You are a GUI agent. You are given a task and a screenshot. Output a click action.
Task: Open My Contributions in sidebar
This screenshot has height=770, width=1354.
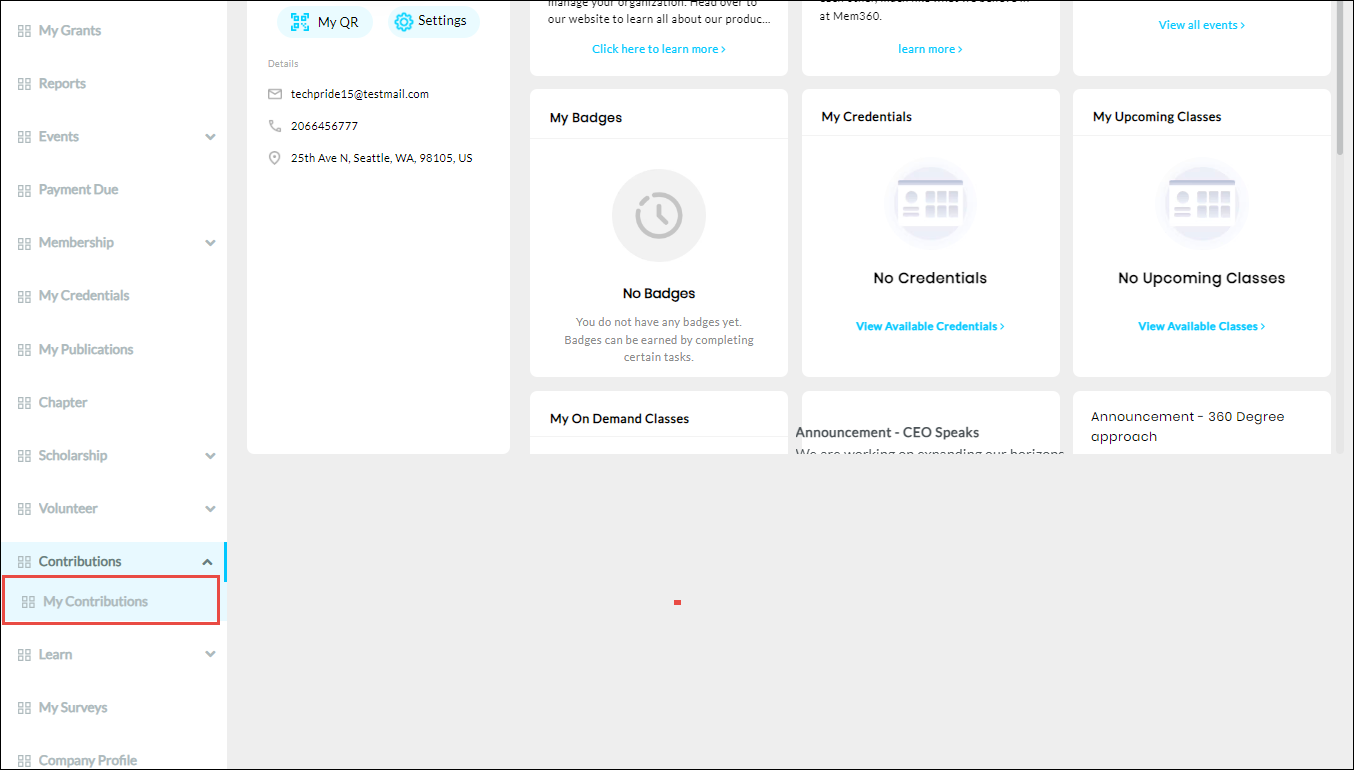coord(95,601)
